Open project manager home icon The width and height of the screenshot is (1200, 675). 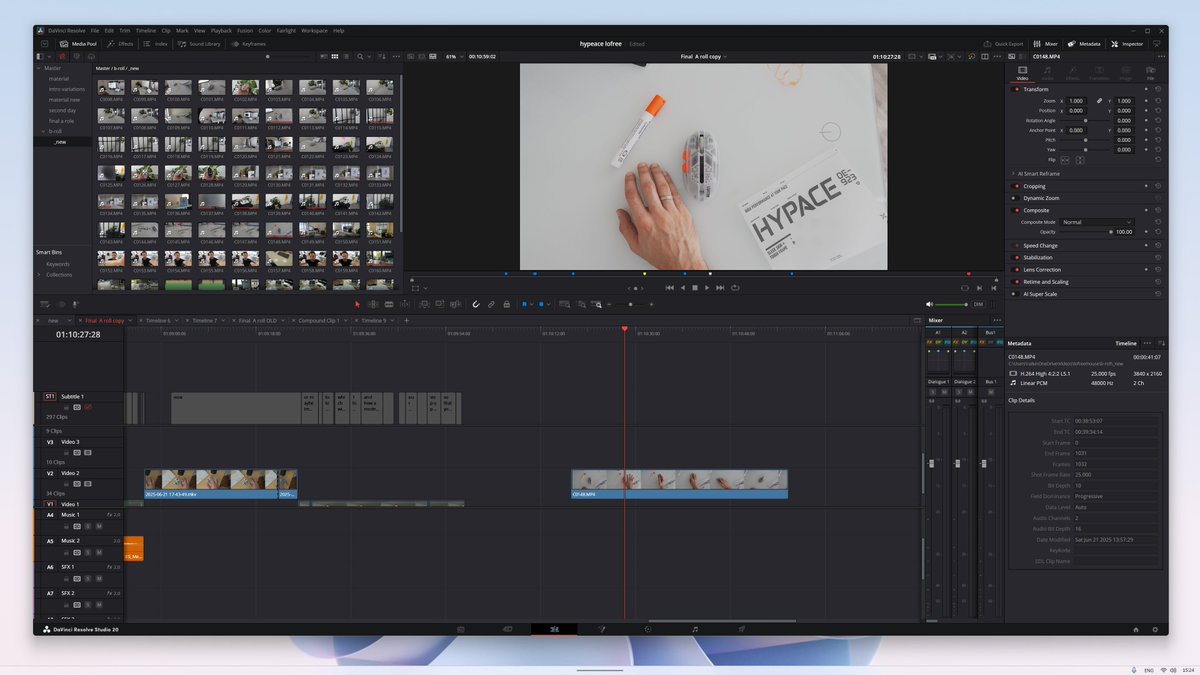pyautogui.click(x=1136, y=629)
